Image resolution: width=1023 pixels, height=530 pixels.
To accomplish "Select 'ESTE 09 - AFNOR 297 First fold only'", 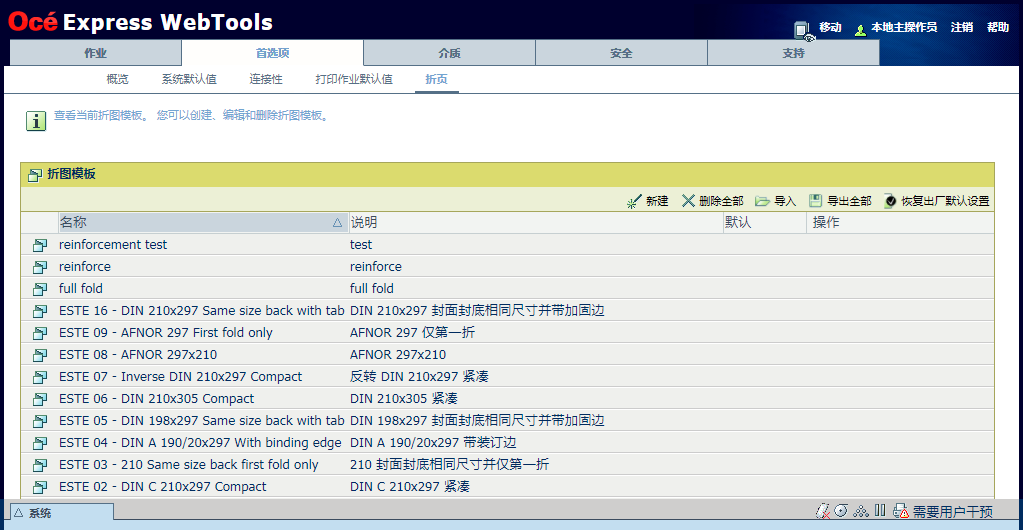I will click(166, 333).
